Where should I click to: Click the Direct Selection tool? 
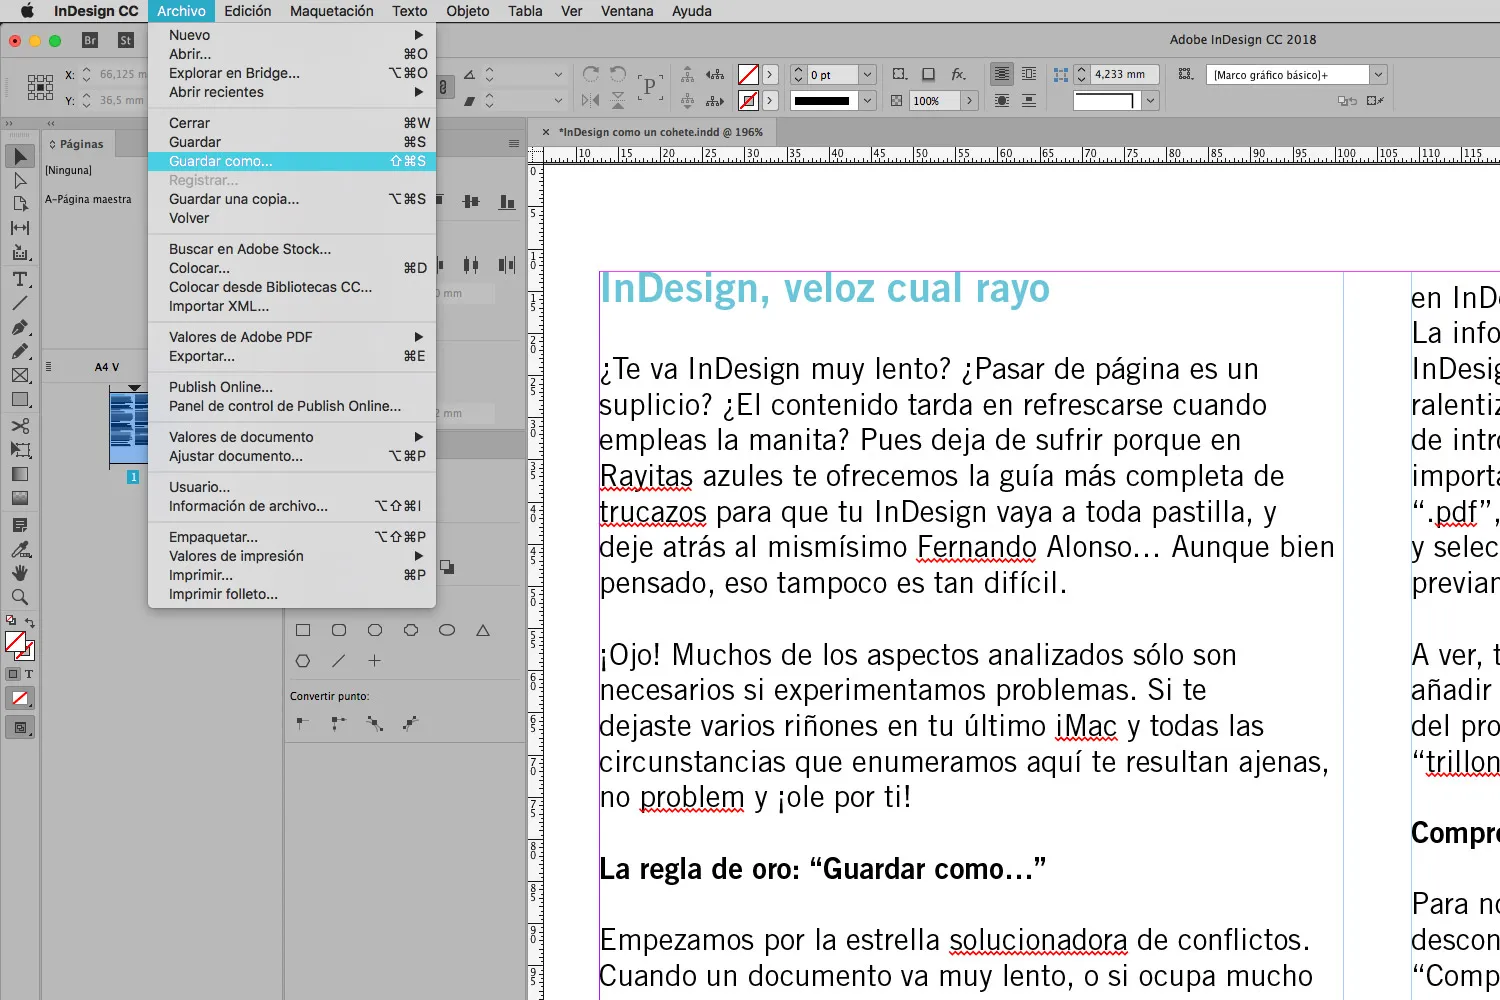[x=20, y=181]
